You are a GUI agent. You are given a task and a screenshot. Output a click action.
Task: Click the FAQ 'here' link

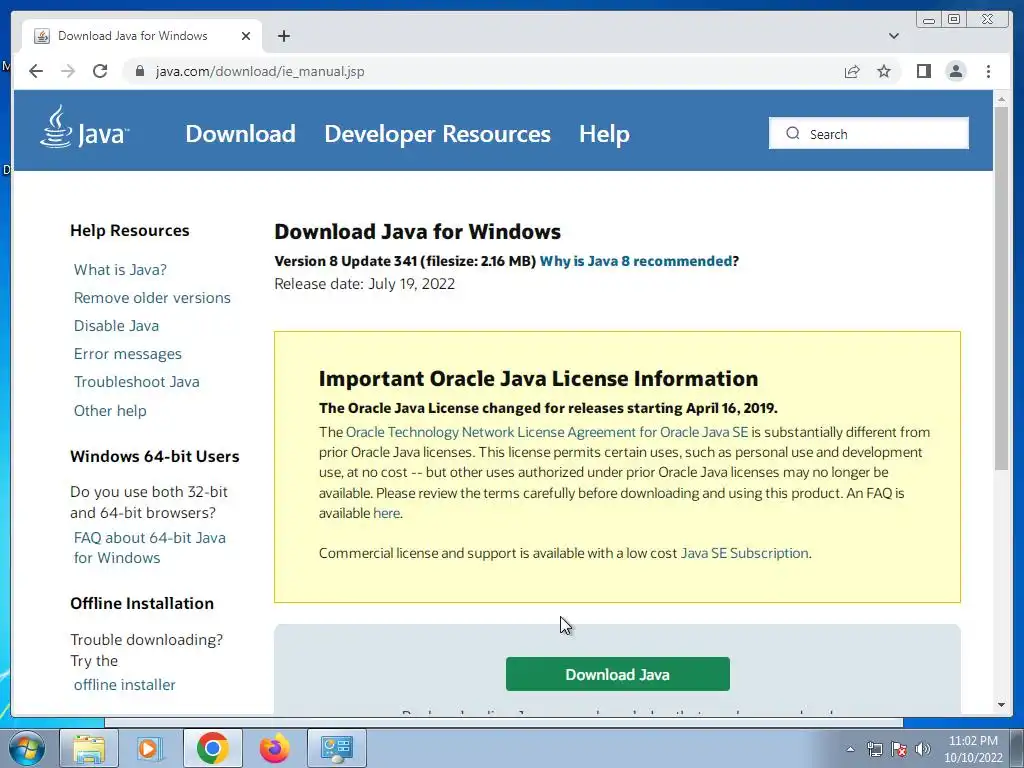tap(387, 513)
